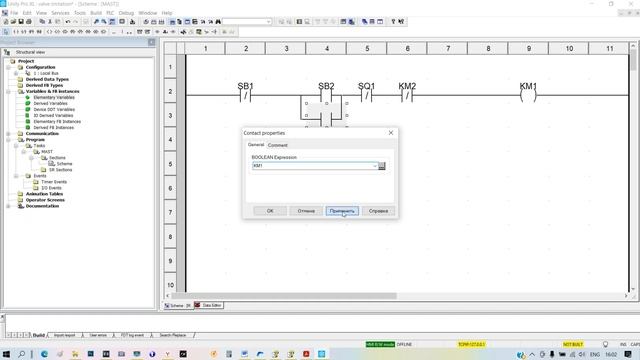Screen dimensions: 640x360
Task: Switch to Data Editor tab
Action: coord(208,305)
